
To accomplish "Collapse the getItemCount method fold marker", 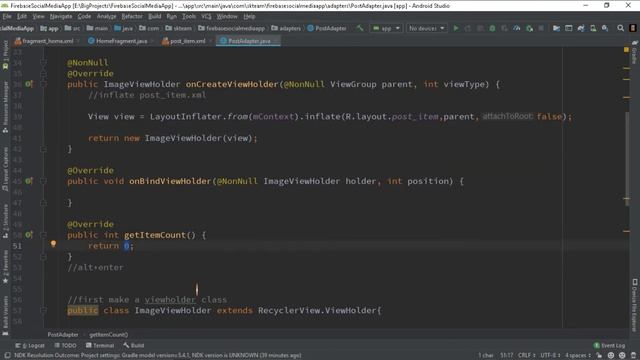I will 43,235.
